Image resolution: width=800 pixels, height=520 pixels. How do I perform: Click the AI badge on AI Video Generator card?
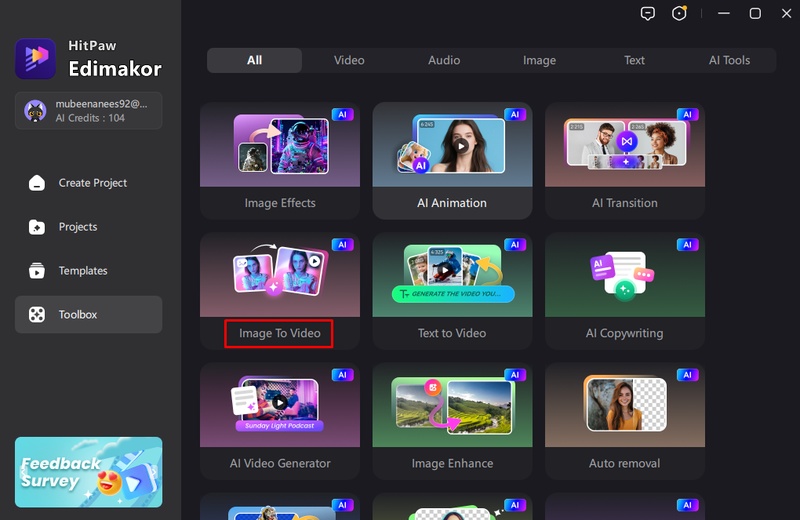coord(342,375)
